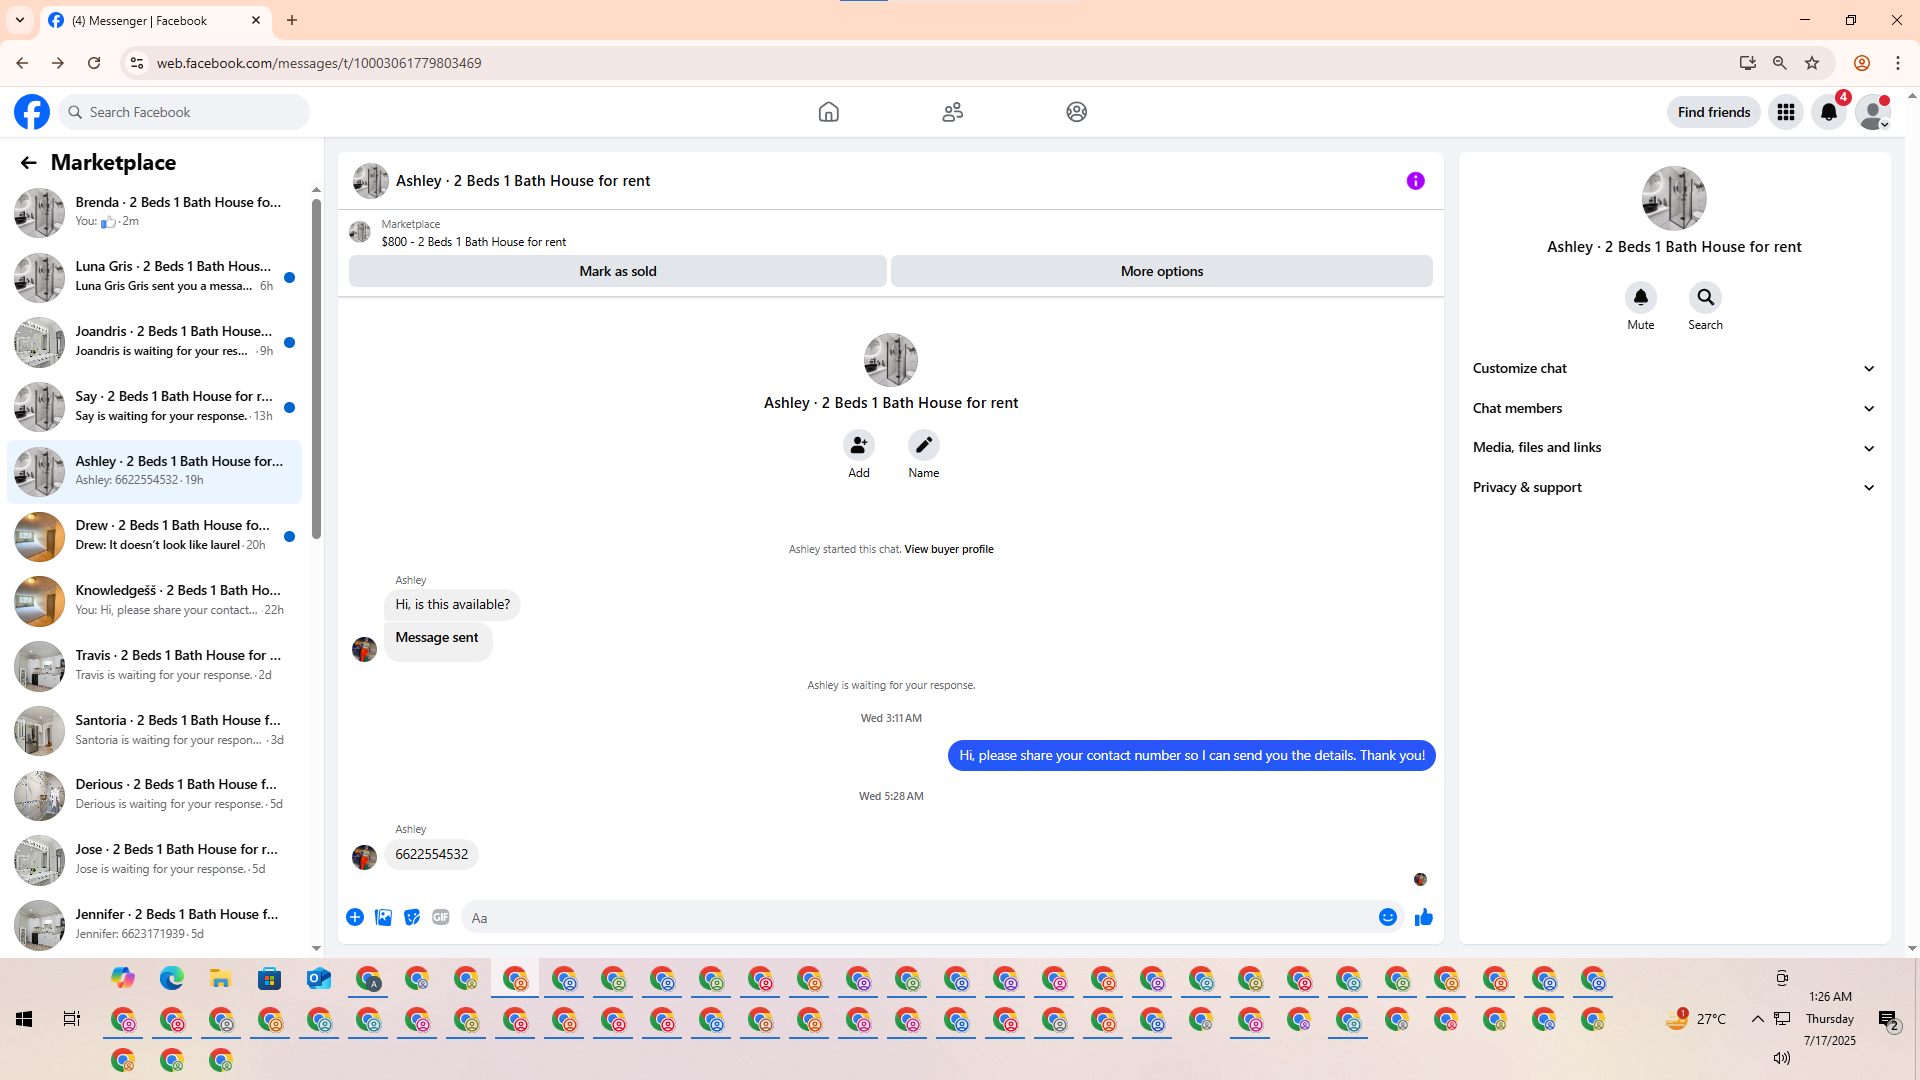Click the browser back arrow
This screenshot has width=1920, height=1080.
tap(22, 63)
